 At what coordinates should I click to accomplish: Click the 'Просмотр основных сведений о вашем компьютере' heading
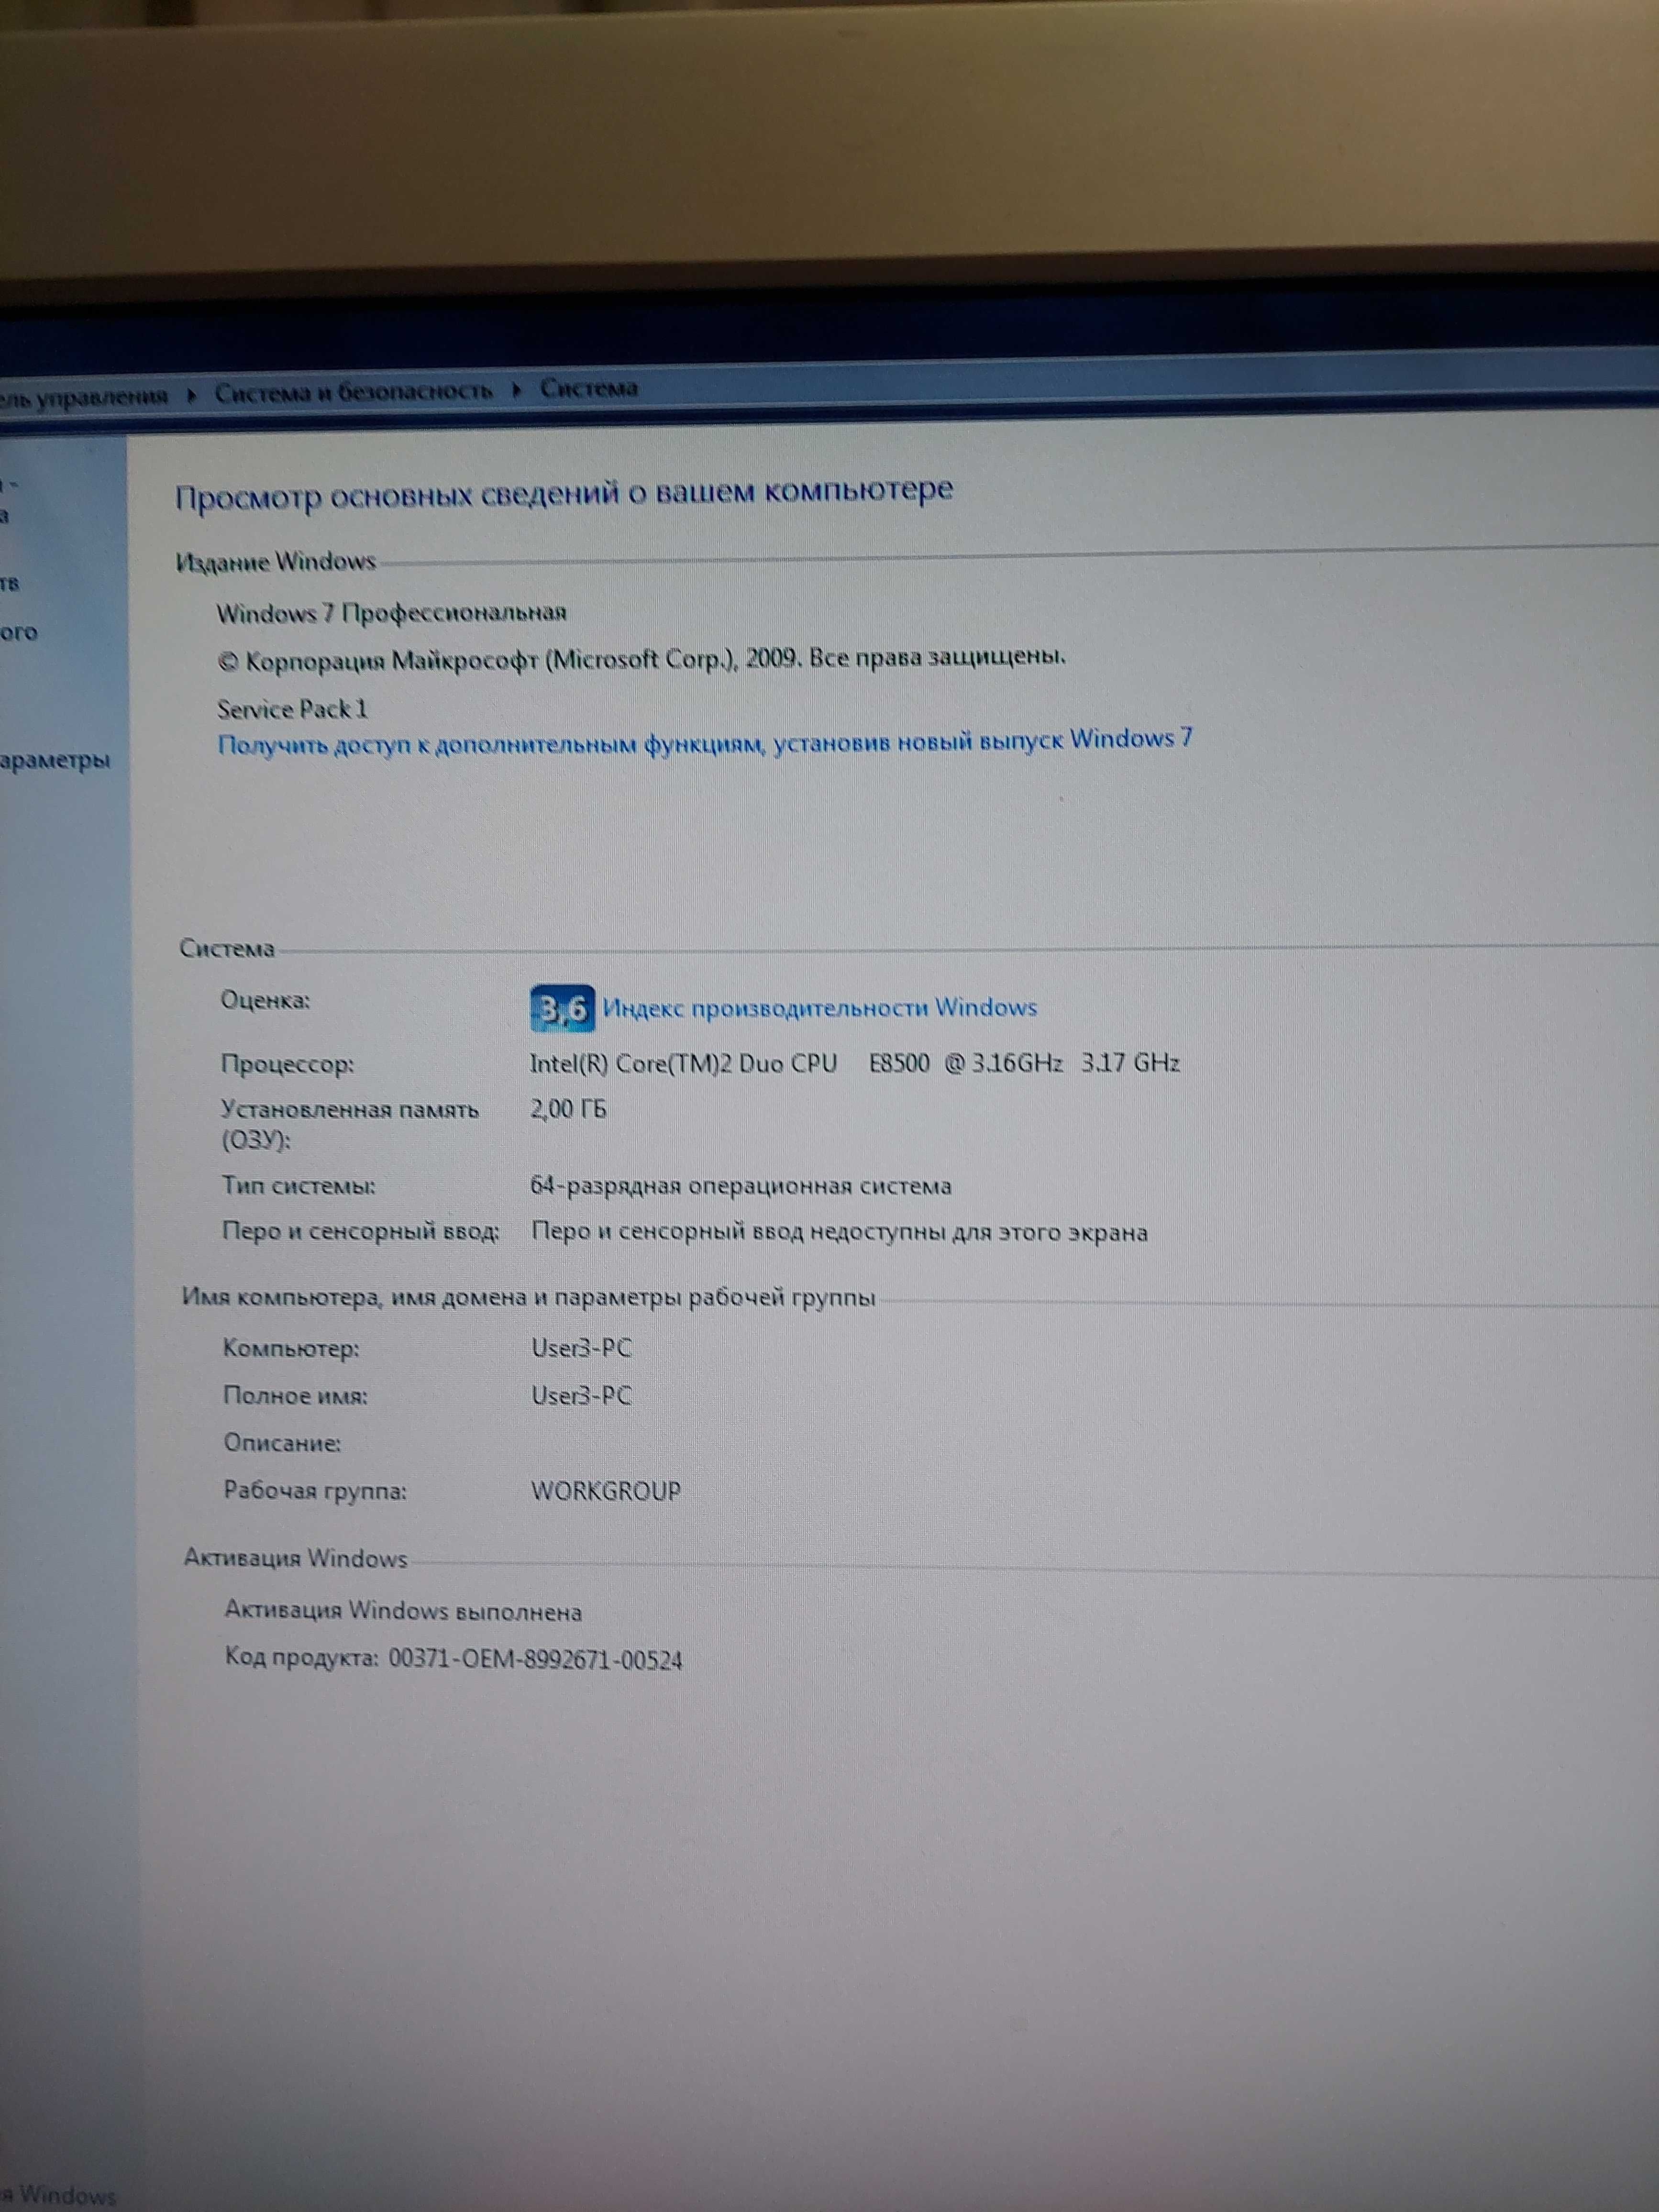pos(564,493)
